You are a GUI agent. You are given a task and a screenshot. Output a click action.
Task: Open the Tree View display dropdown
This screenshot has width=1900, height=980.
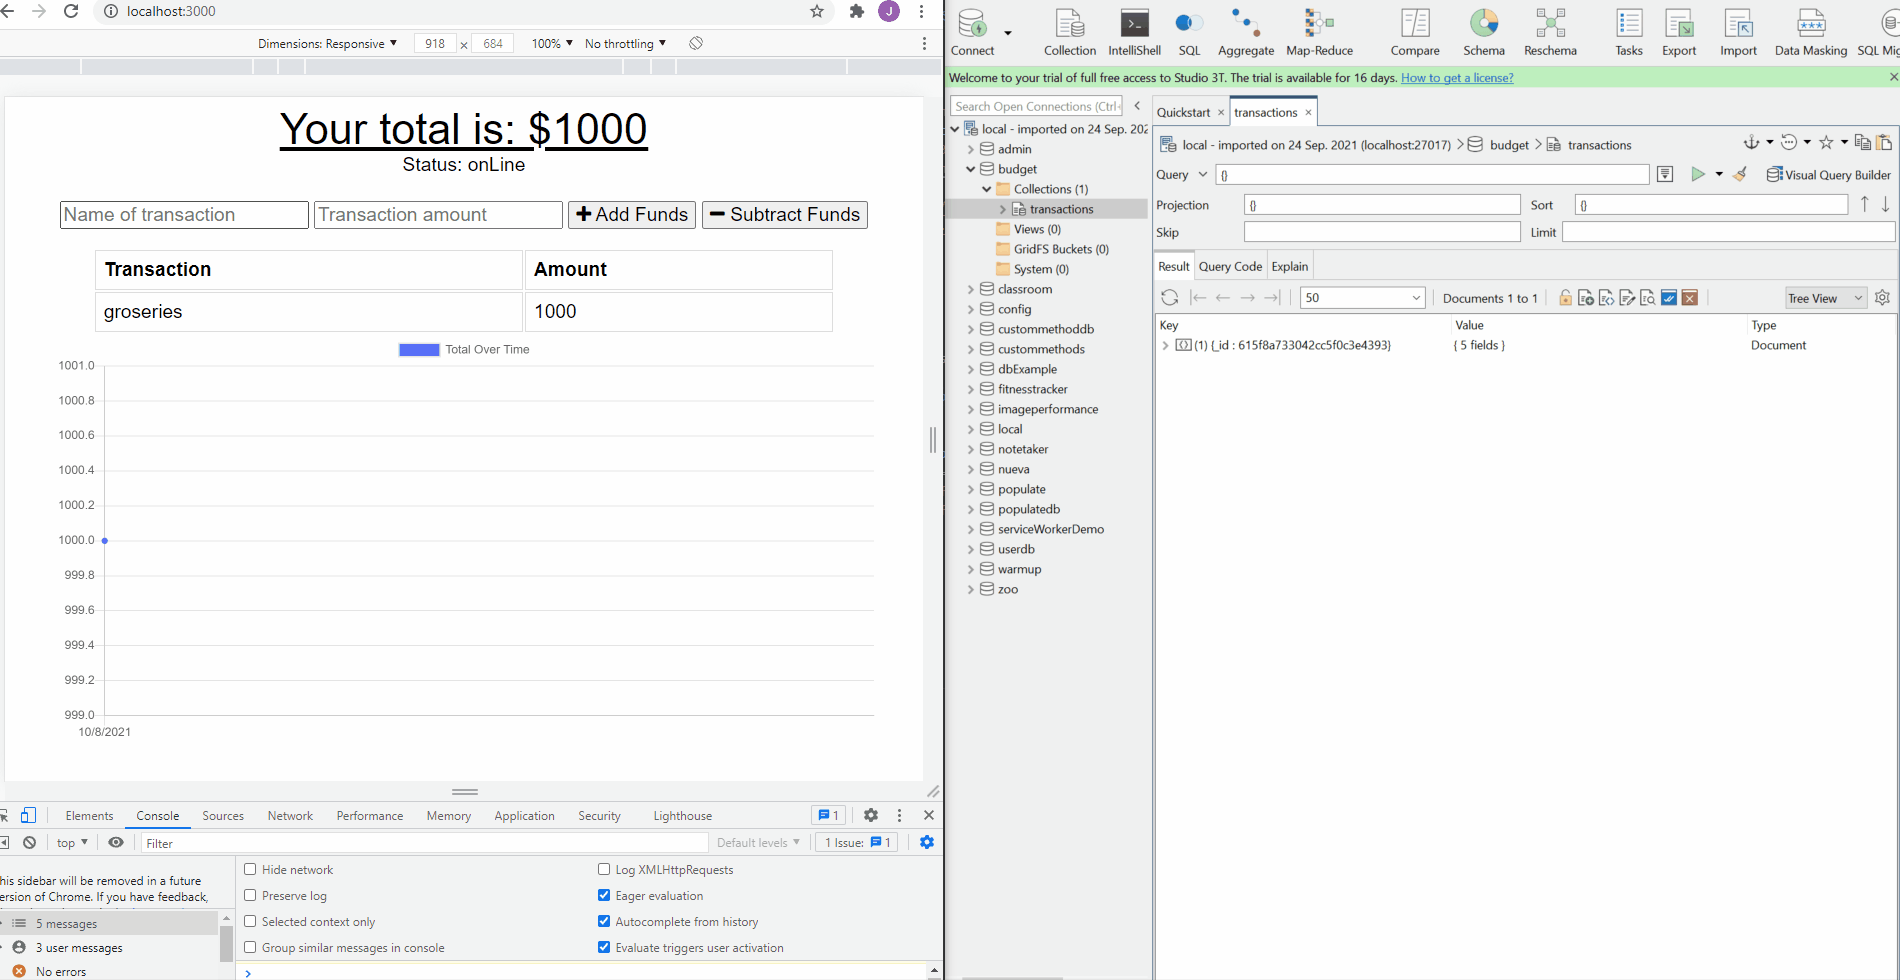pos(1824,297)
